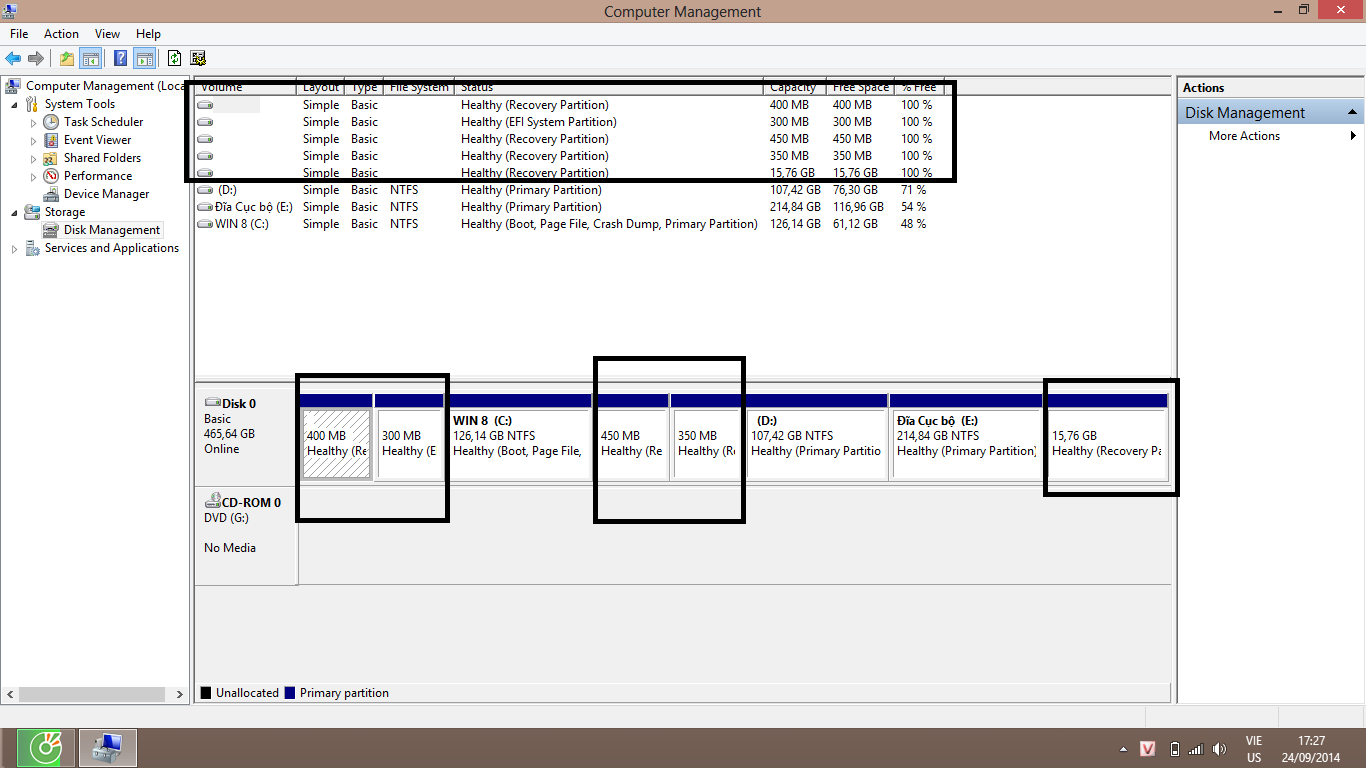Click the Settings toolbar icon beside Refresh

[198, 58]
